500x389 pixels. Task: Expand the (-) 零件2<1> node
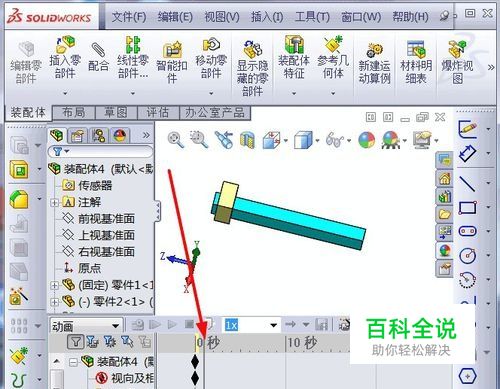(x=55, y=302)
